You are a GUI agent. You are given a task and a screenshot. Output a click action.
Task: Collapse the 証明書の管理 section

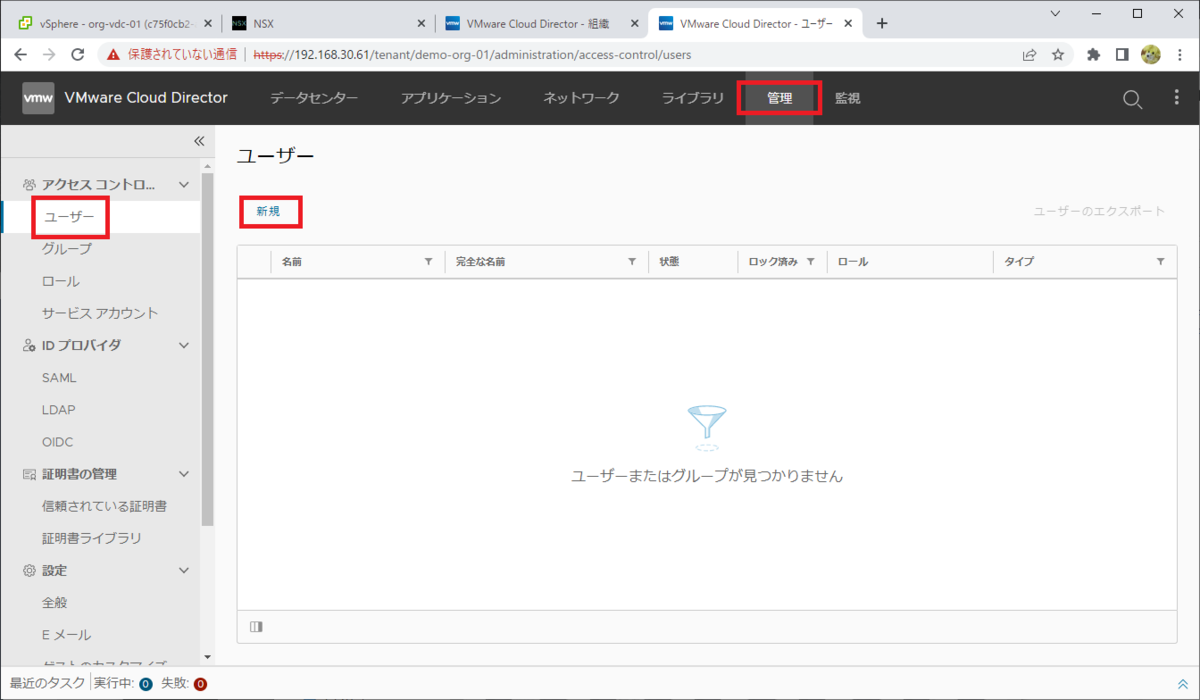tap(184, 474)
